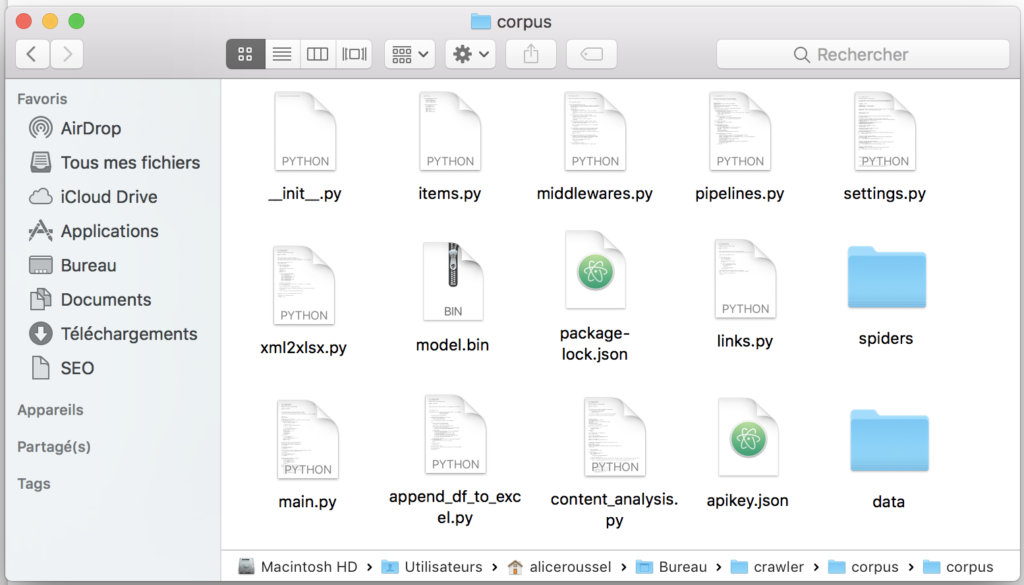Viewport: 1024px width, 585px height.
Task: Select the model.bin file
Action: point(453,297)
